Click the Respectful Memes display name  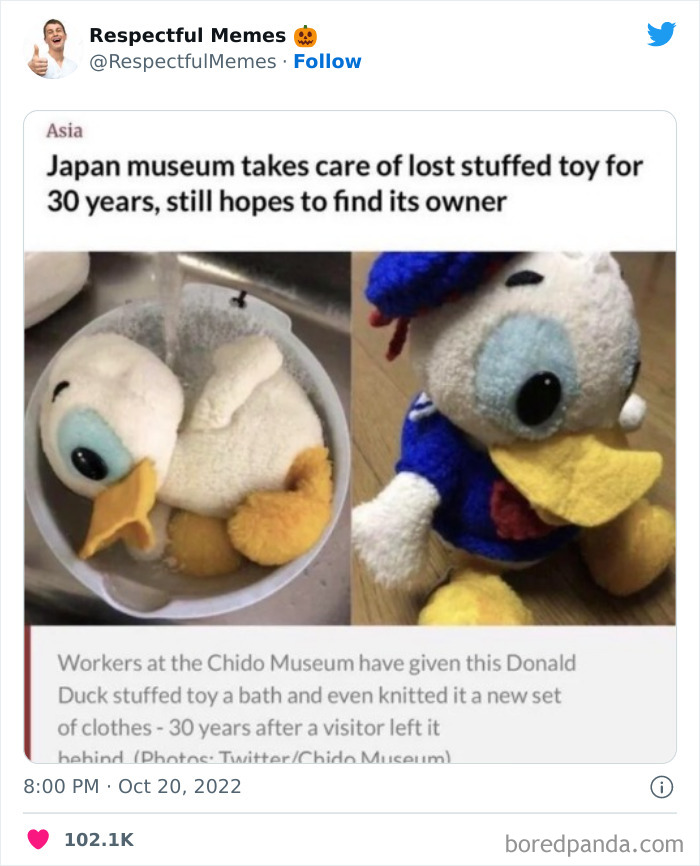187,35
